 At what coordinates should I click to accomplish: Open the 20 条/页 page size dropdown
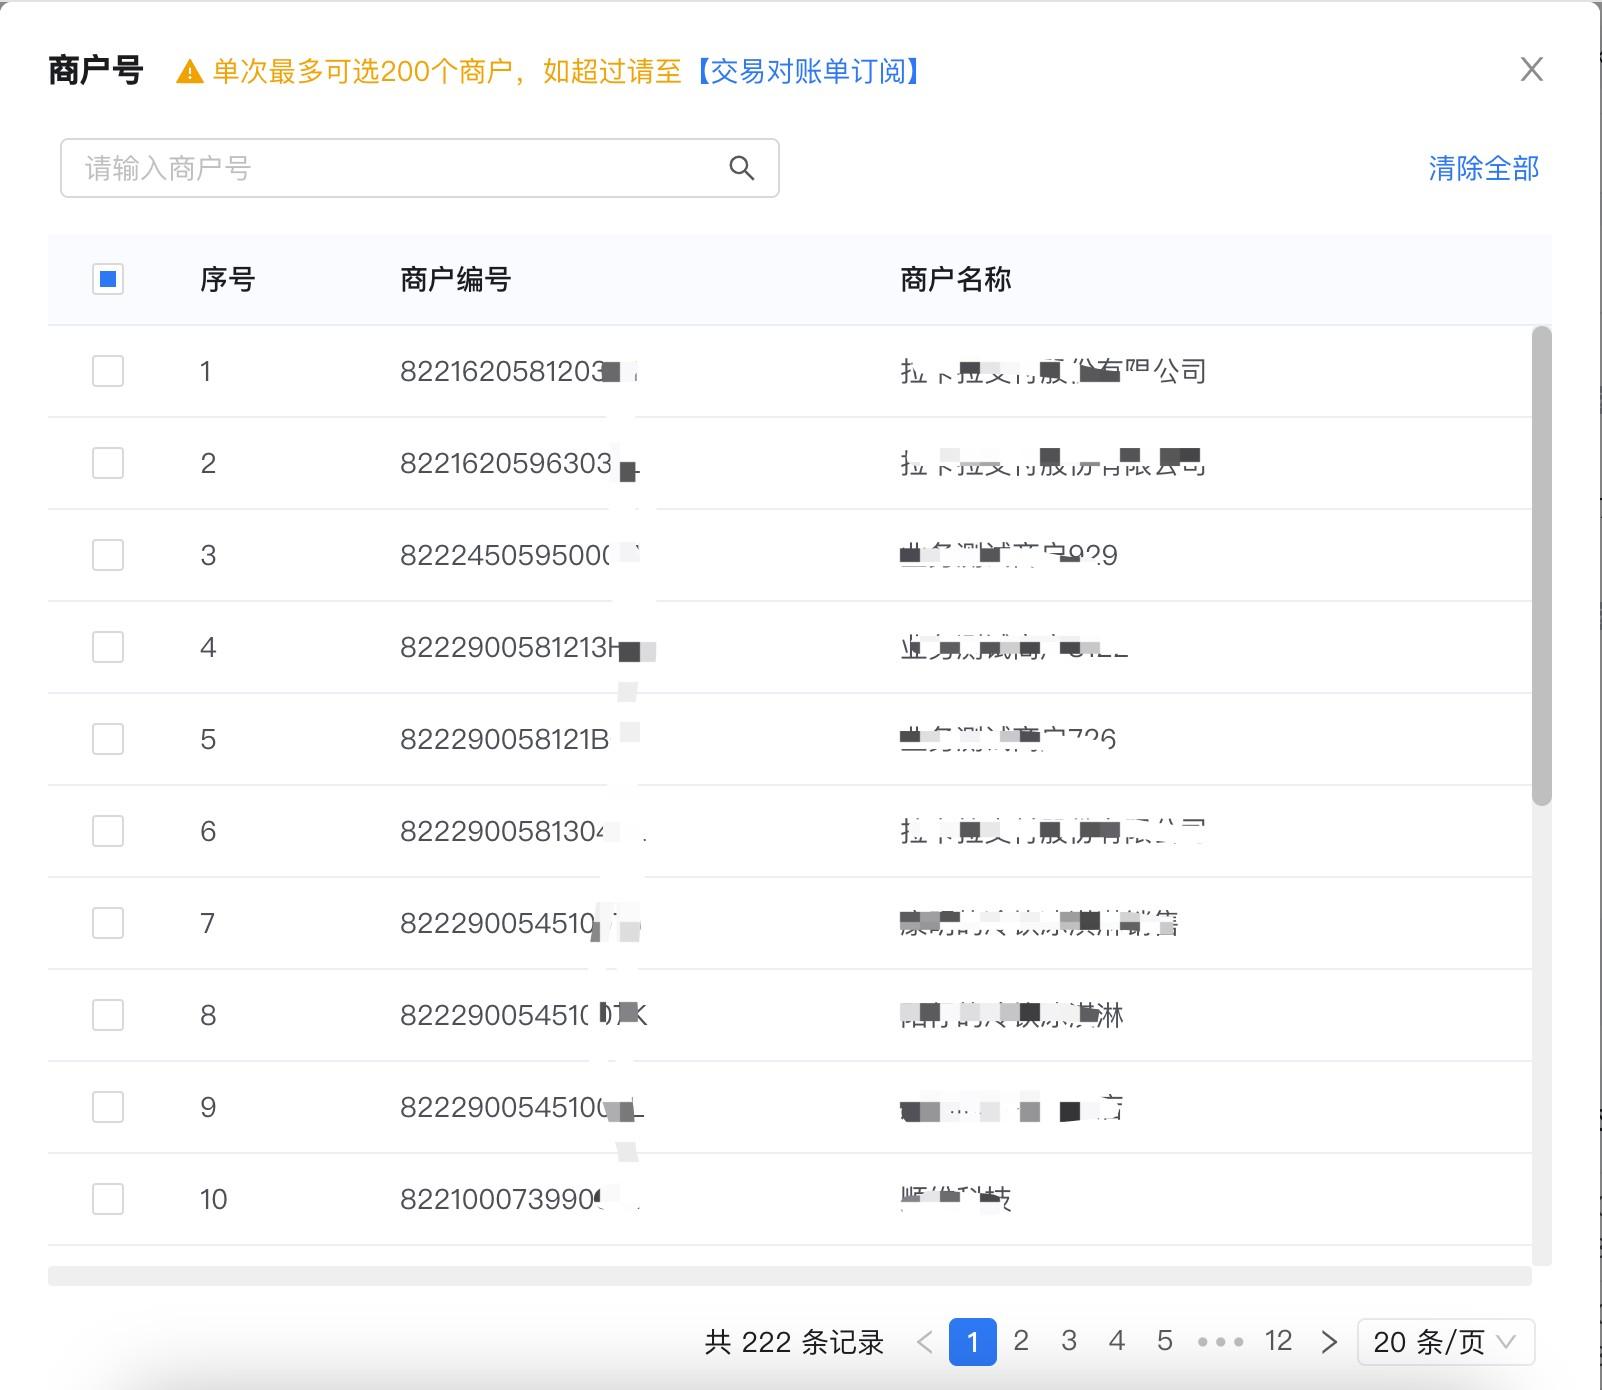click(1445, 1341)
